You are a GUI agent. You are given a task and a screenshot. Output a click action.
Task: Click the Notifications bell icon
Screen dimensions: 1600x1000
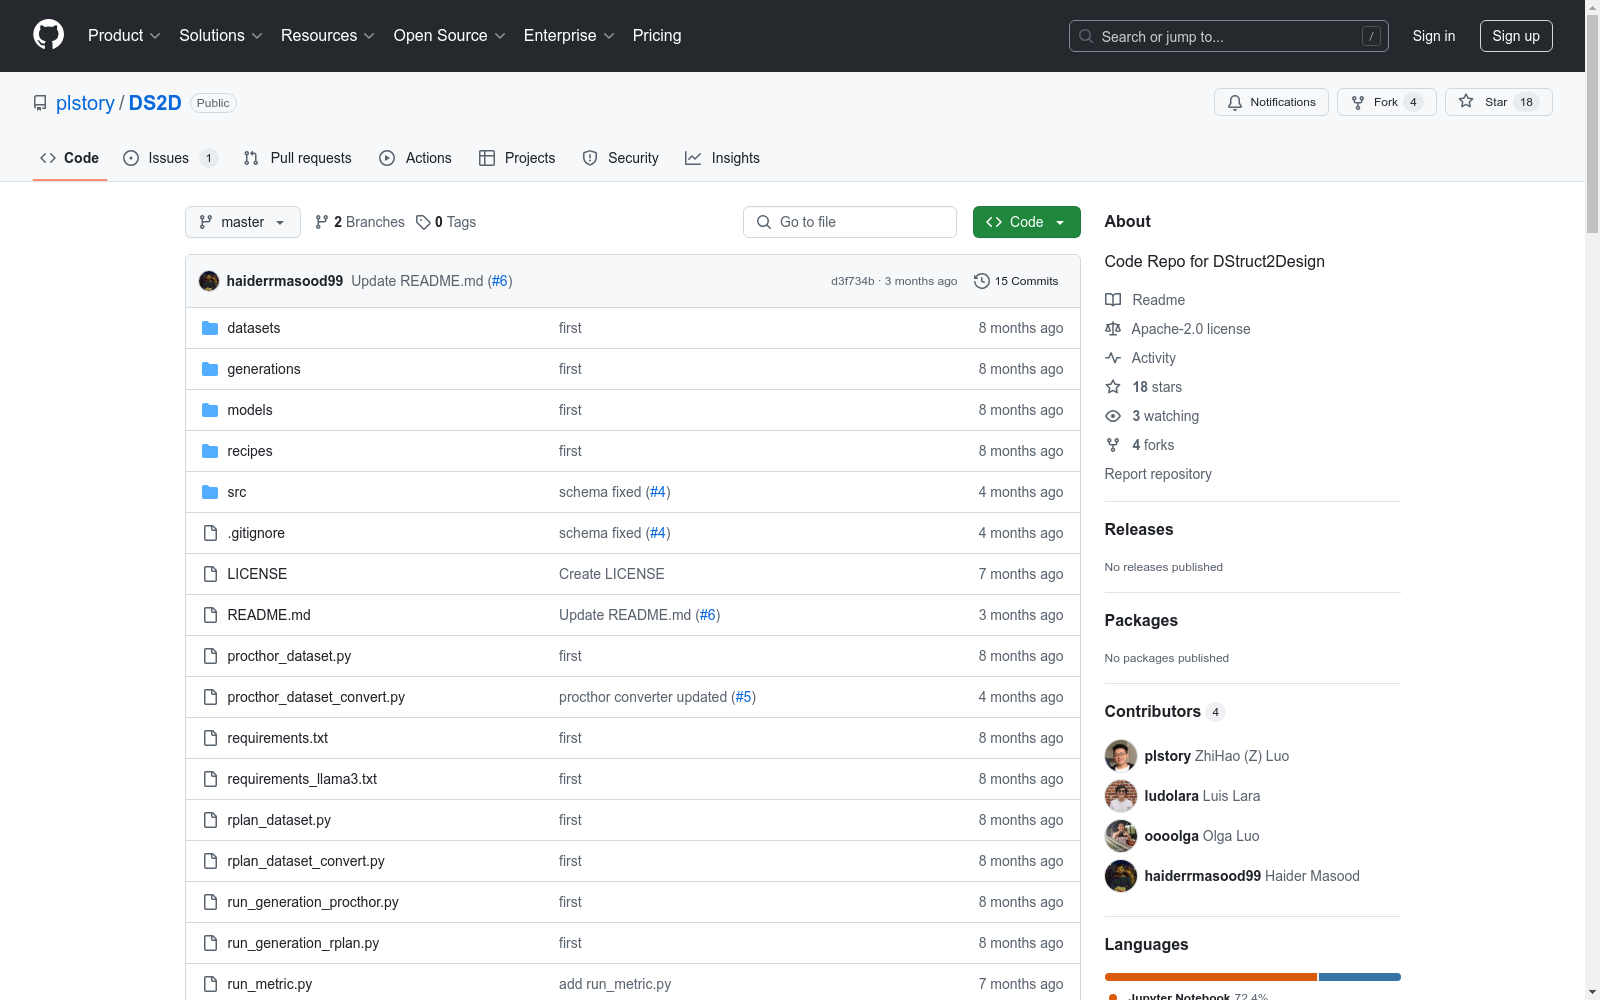(1235, 102)
